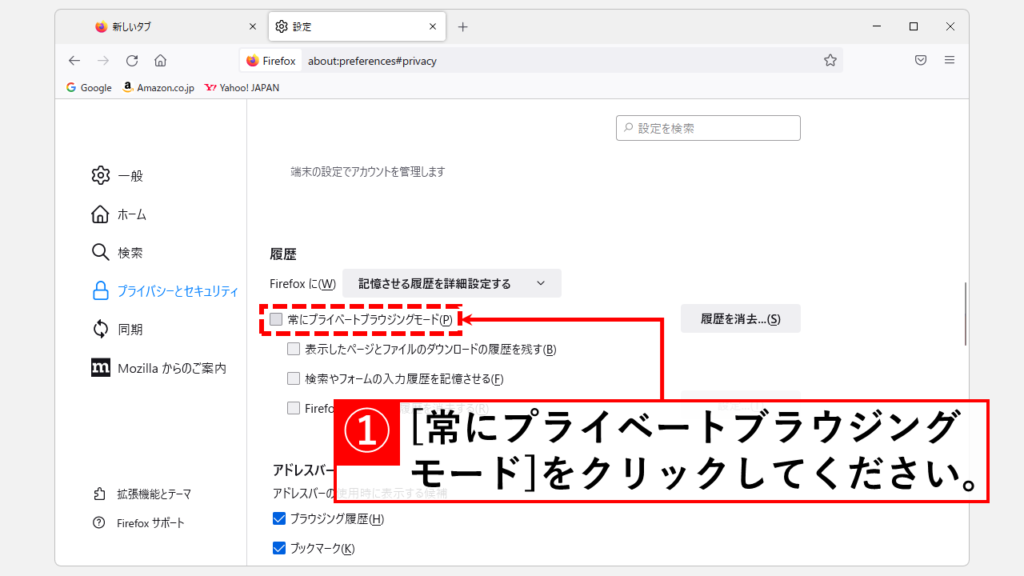Image resolution: width=1024 pixels, height=576 pixels.
Task: Open the 同期 settings category
Action: click(118, 329)
